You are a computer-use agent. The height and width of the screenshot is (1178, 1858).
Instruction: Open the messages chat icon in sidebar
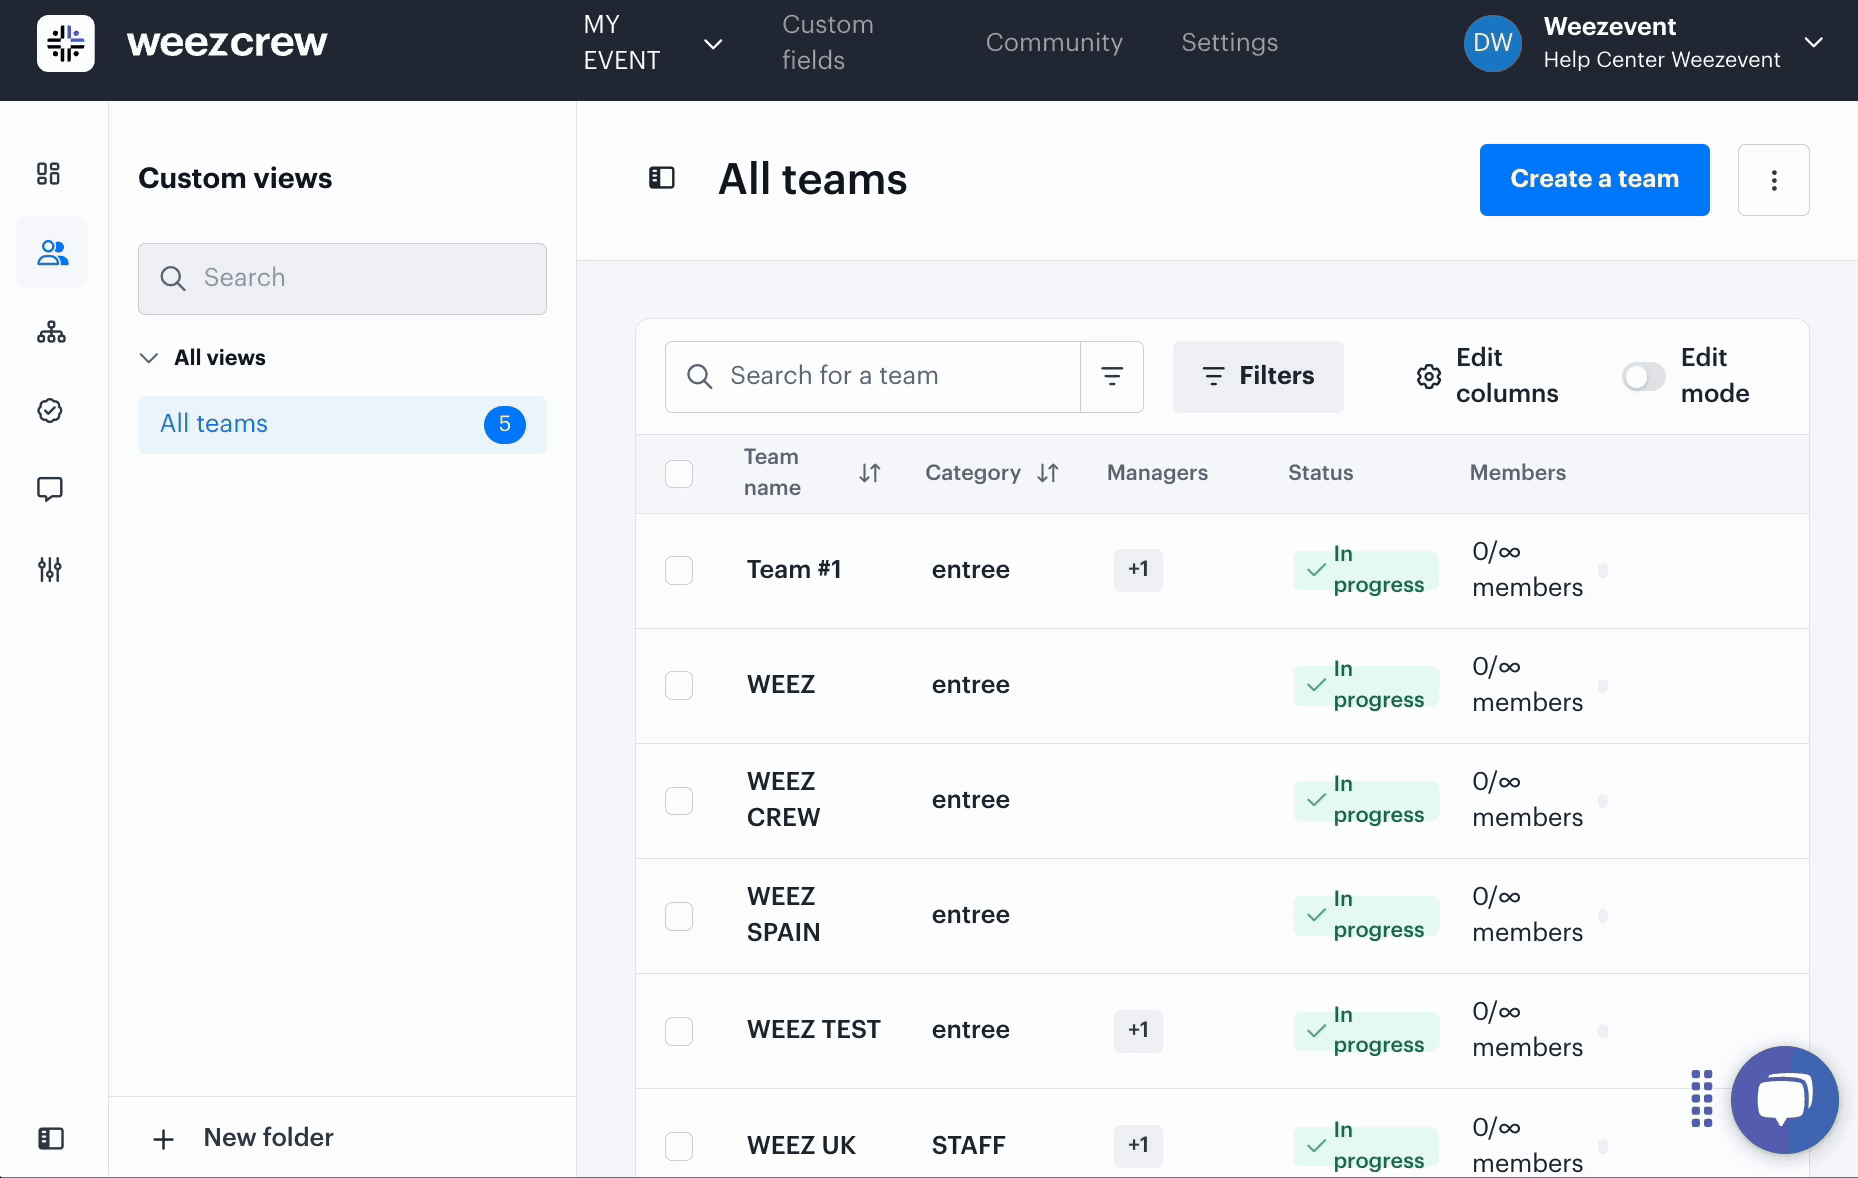pyautogui.click(x=50, y=489)
